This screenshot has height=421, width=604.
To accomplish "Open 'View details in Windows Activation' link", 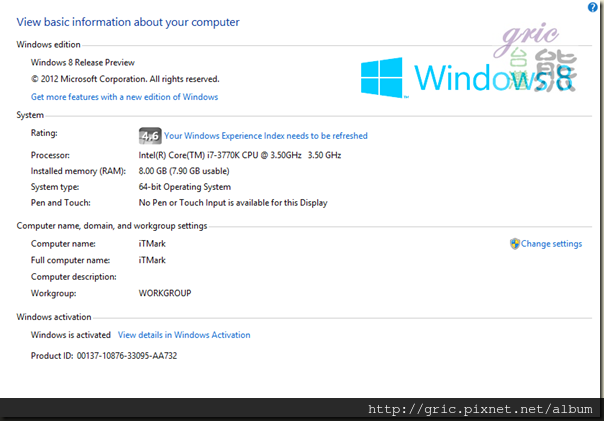I will (x=184, y=335).
